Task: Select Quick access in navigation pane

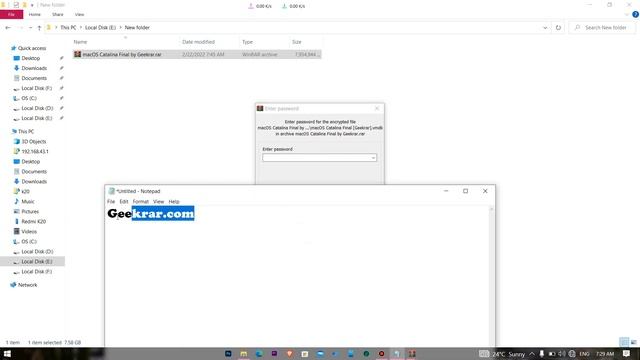Action: pos(32,48)
